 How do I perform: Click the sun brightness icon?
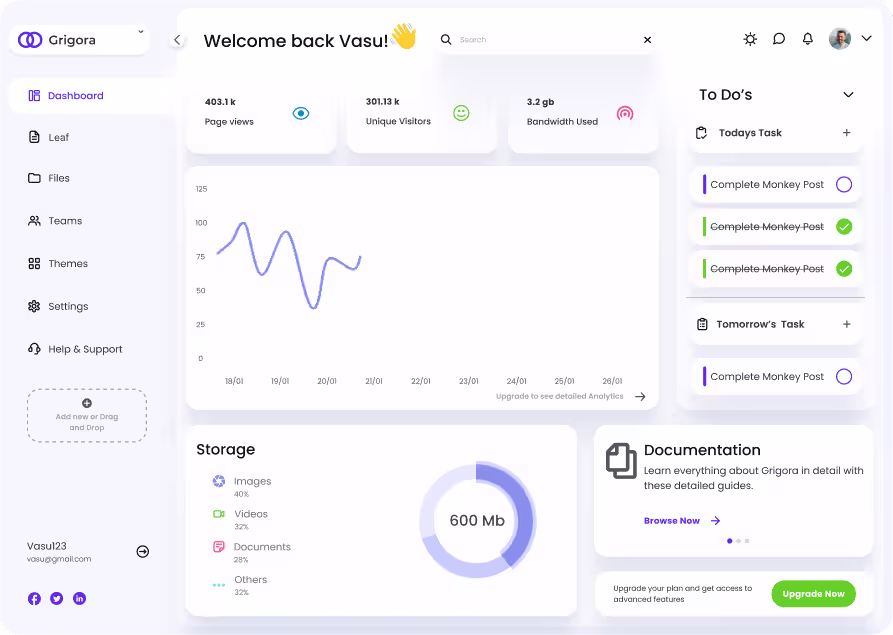tap(750, 39)
